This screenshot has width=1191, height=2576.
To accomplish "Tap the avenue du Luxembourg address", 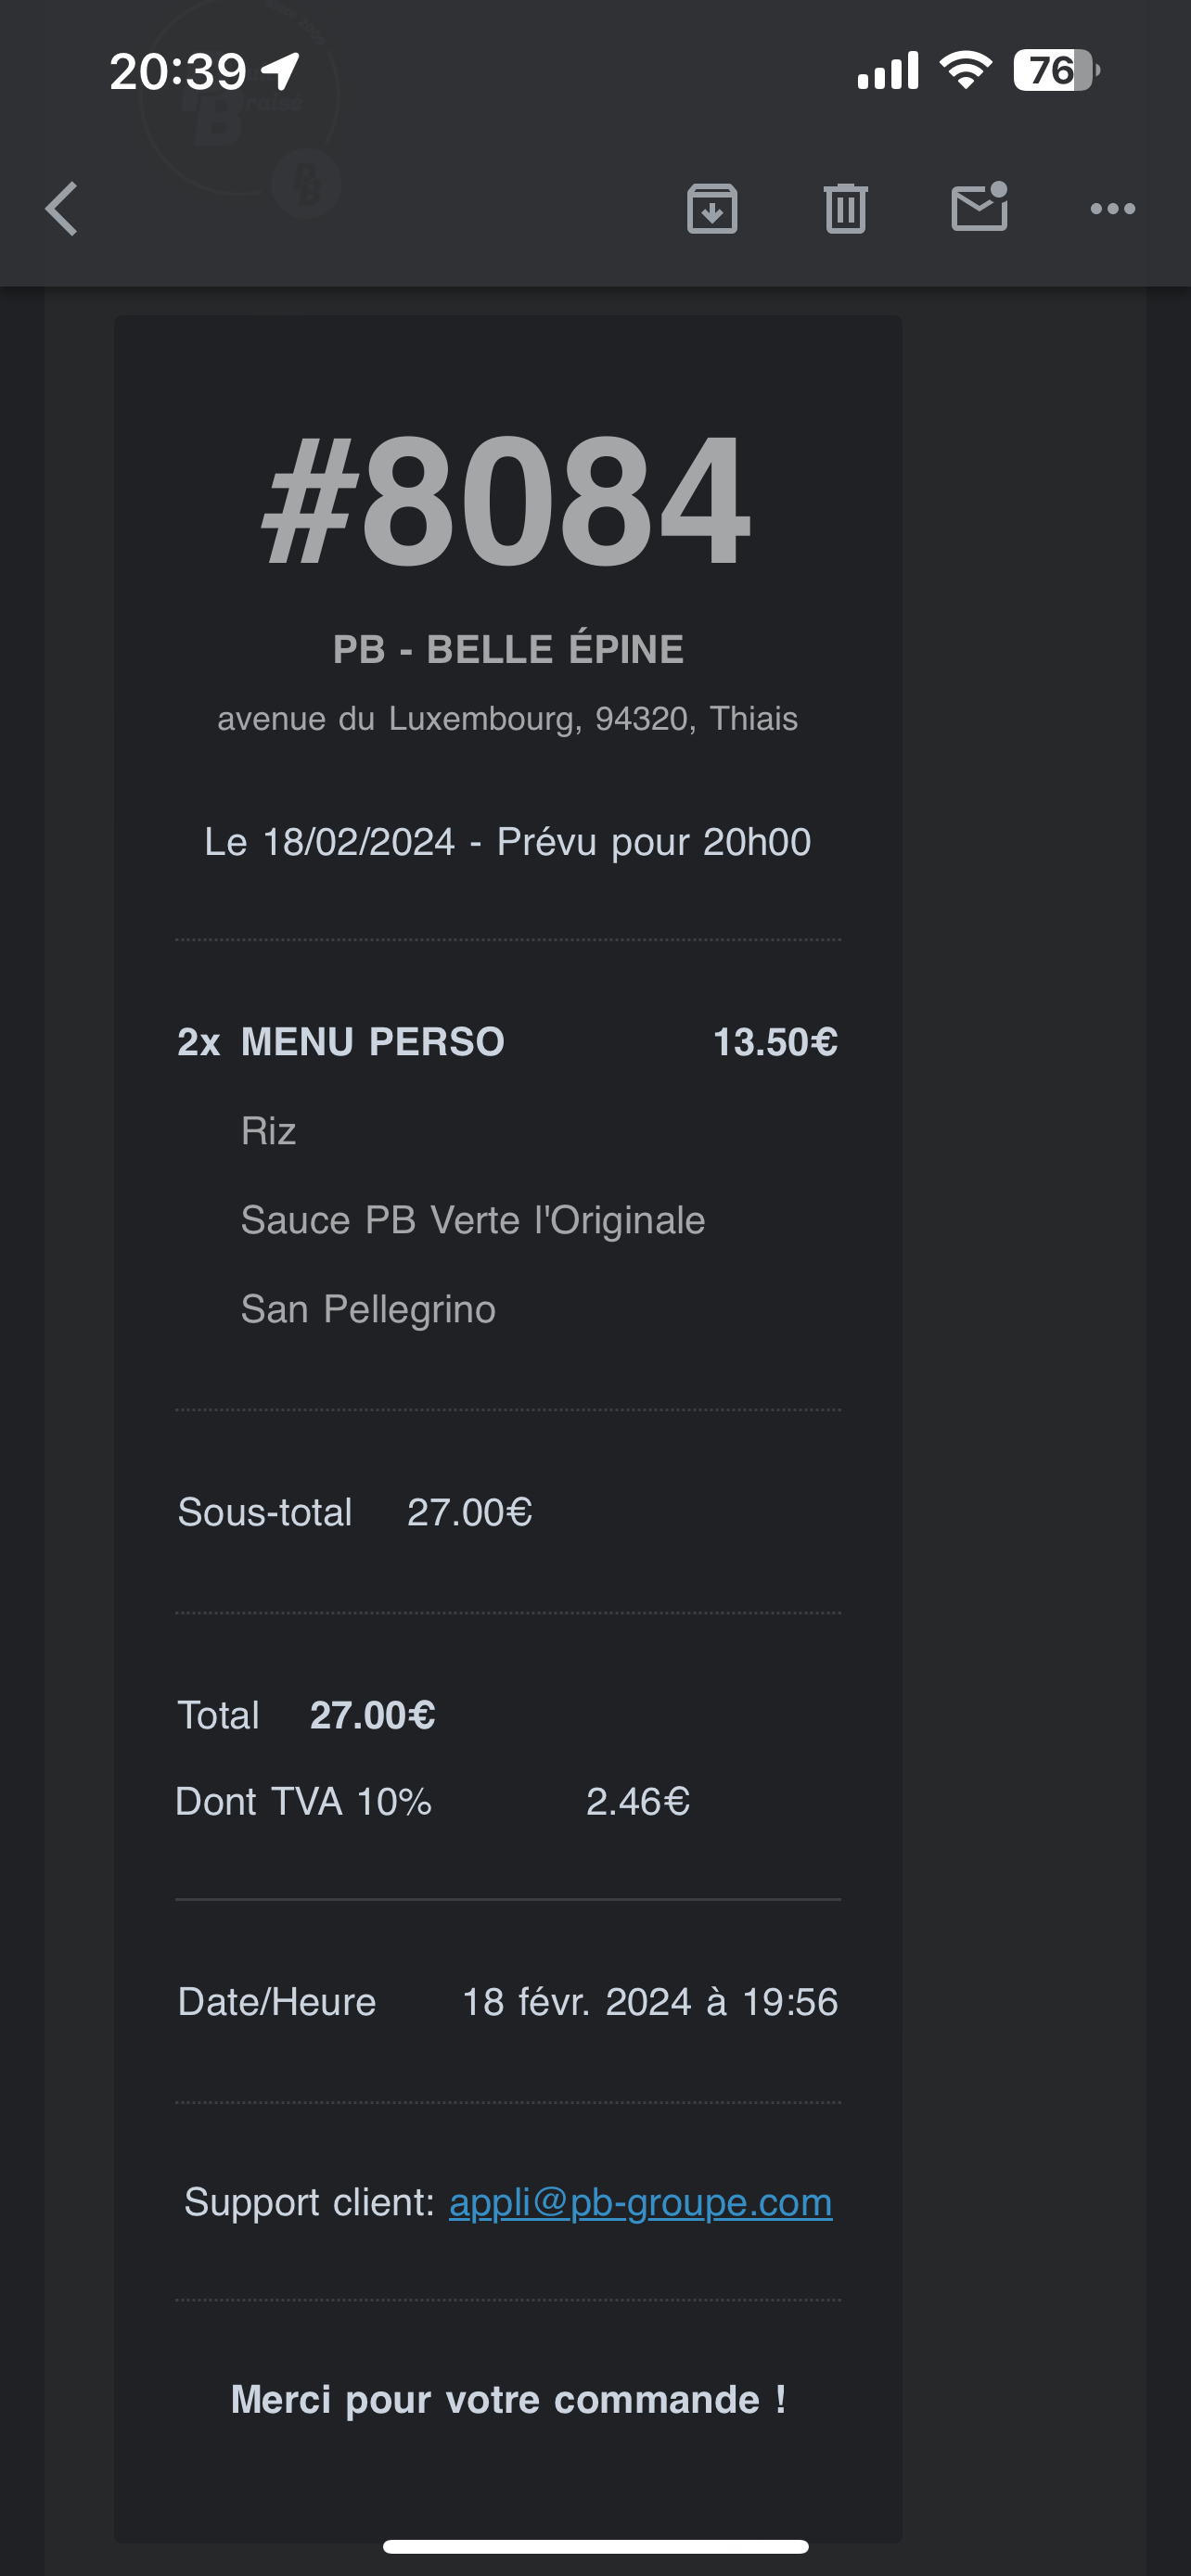I will tap(507, 719).
